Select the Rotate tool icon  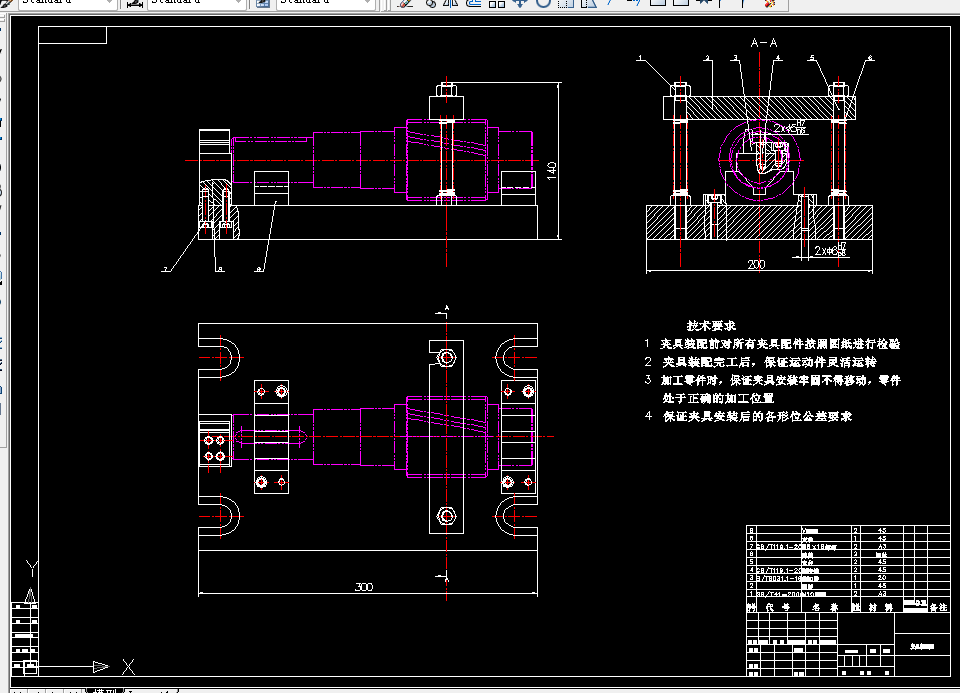(543, 3)
